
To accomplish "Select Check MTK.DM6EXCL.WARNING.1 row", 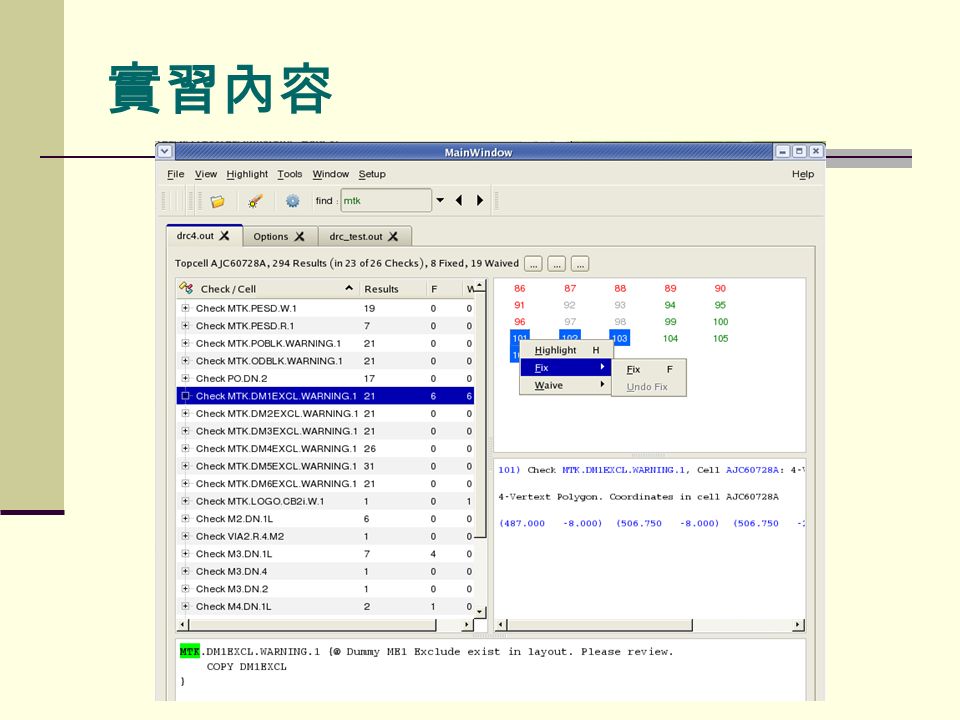I will [325, 484].
